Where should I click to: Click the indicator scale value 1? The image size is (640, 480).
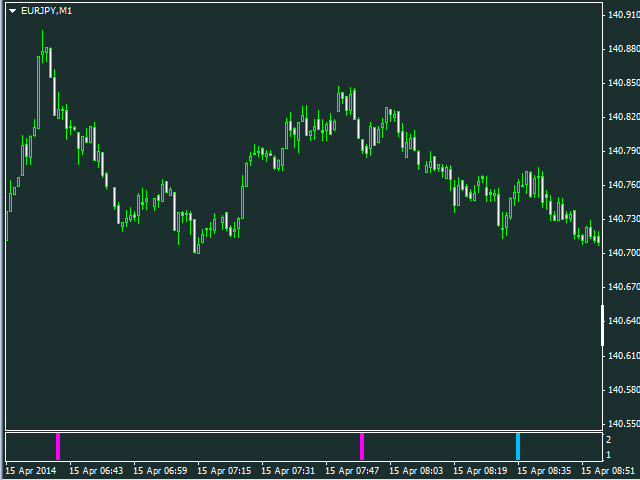point(609,454)
